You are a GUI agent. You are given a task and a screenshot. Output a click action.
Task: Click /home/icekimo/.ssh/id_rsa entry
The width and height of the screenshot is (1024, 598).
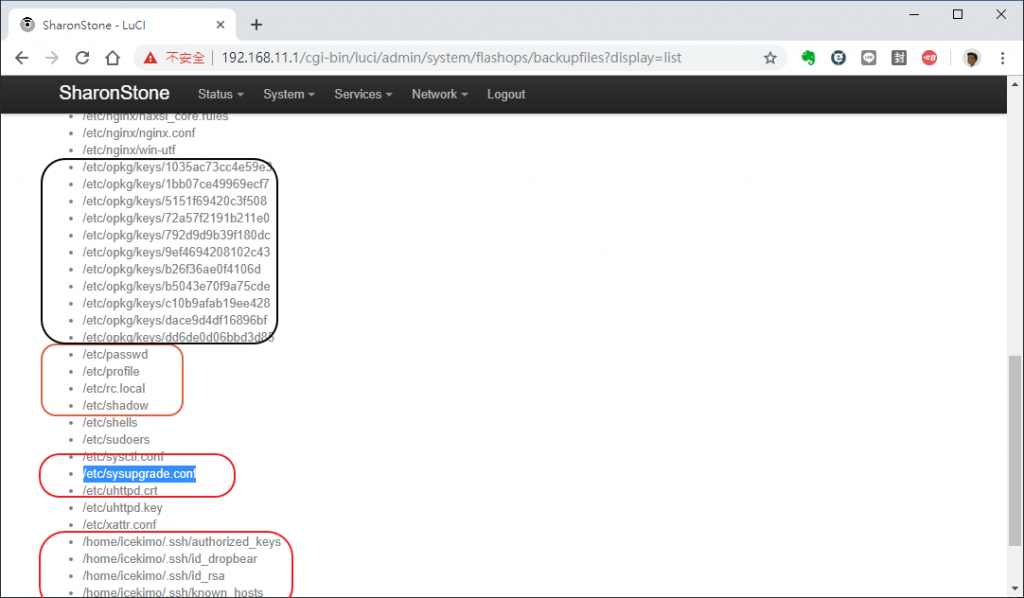click(x=153, y=576)
